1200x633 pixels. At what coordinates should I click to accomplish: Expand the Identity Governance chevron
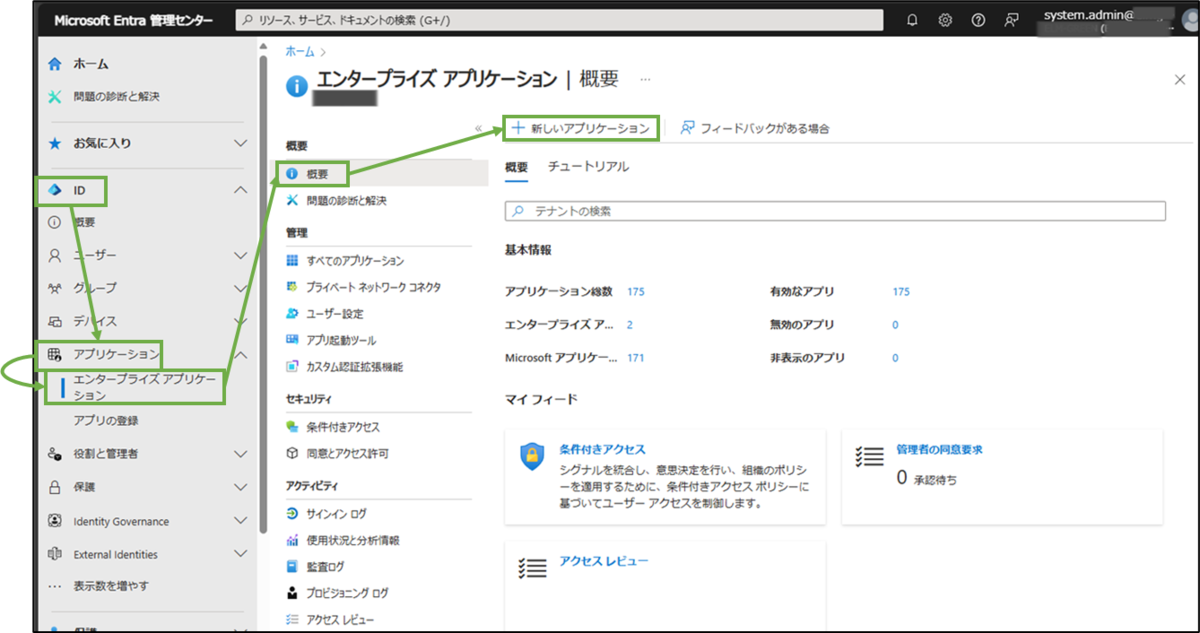coord(240,521)
